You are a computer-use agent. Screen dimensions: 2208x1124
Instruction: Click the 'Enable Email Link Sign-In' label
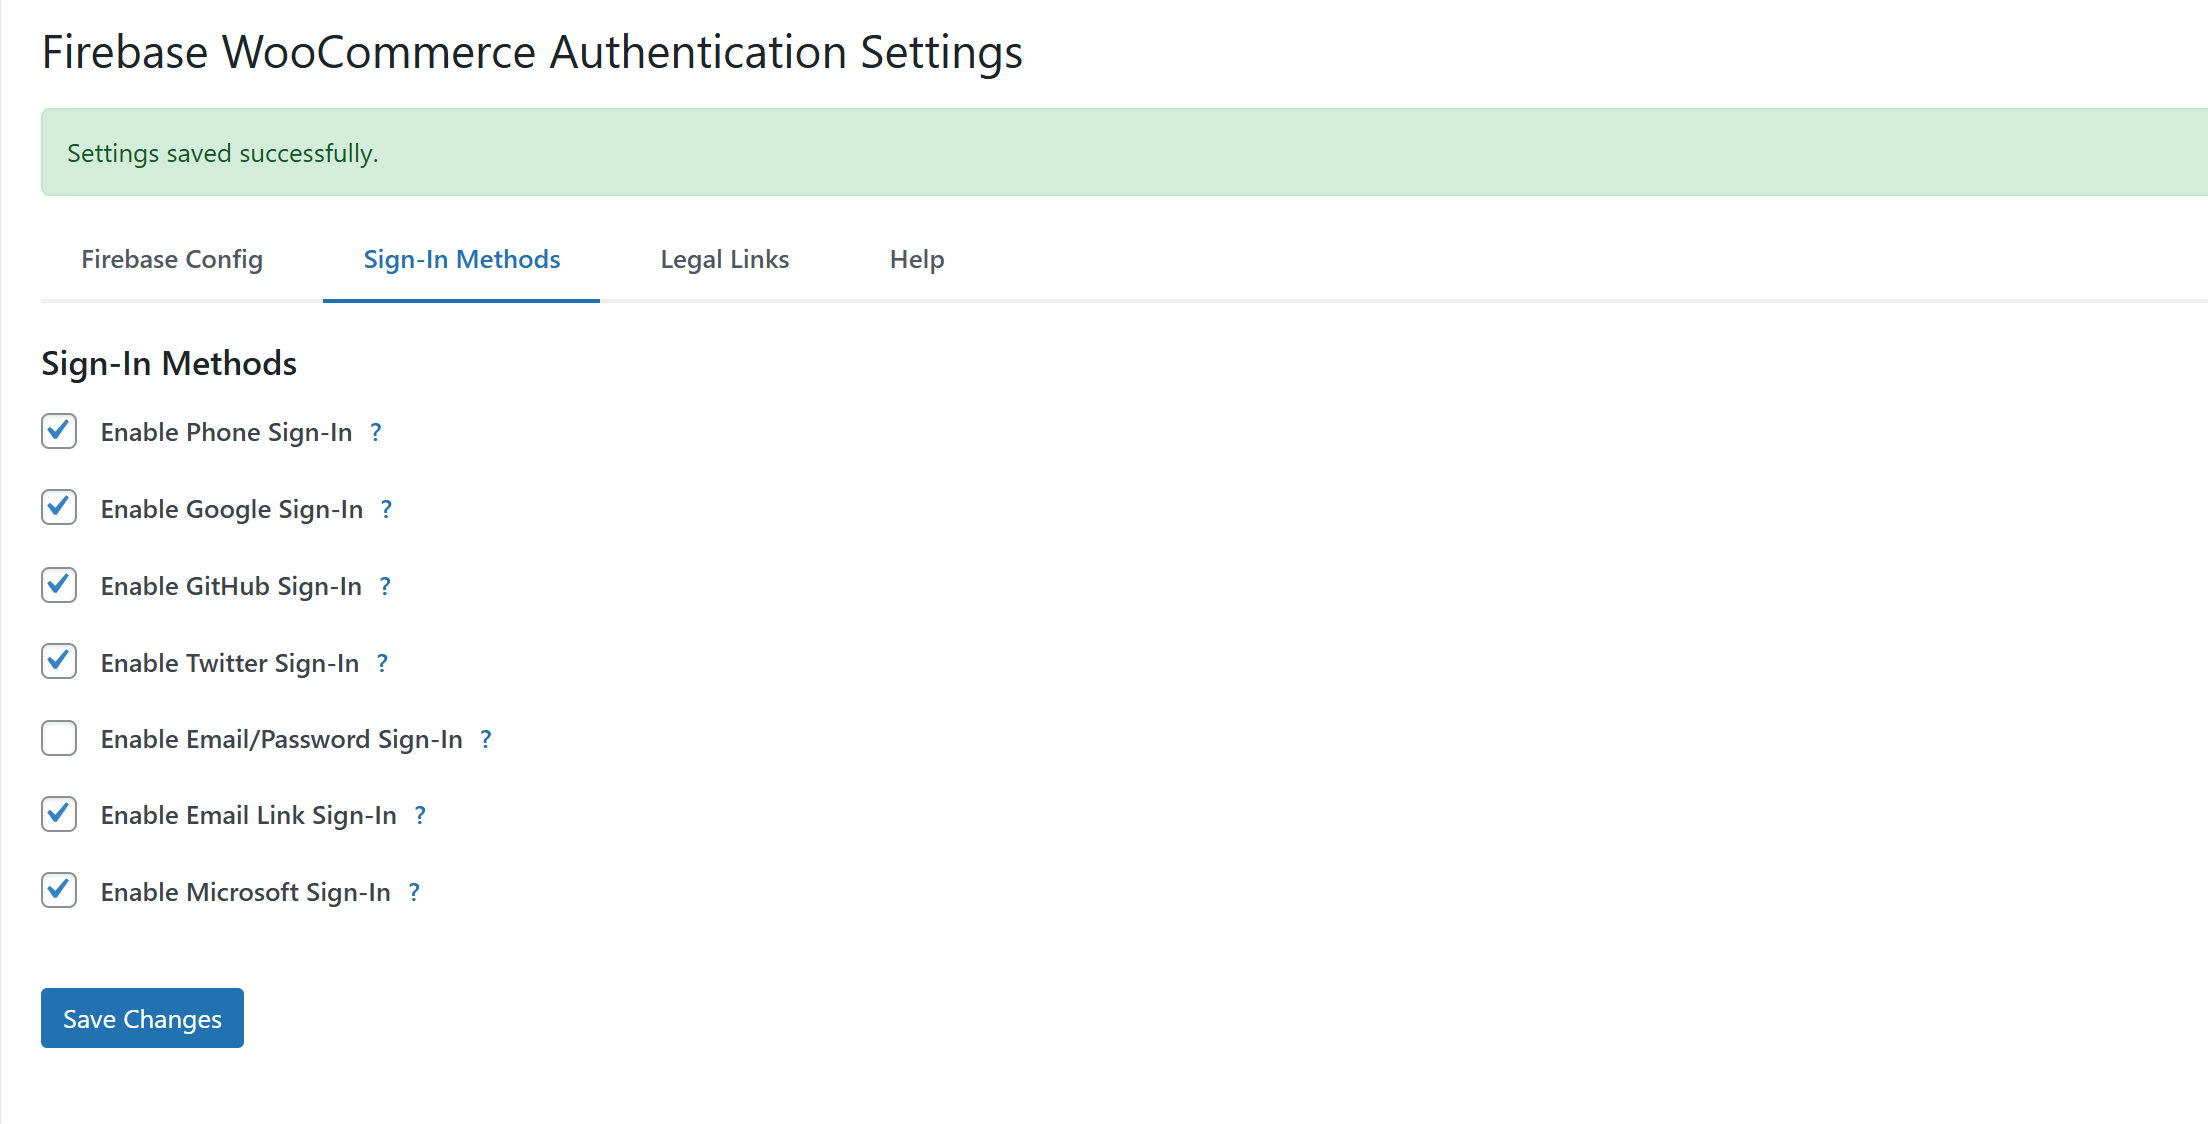click(249, 815)
